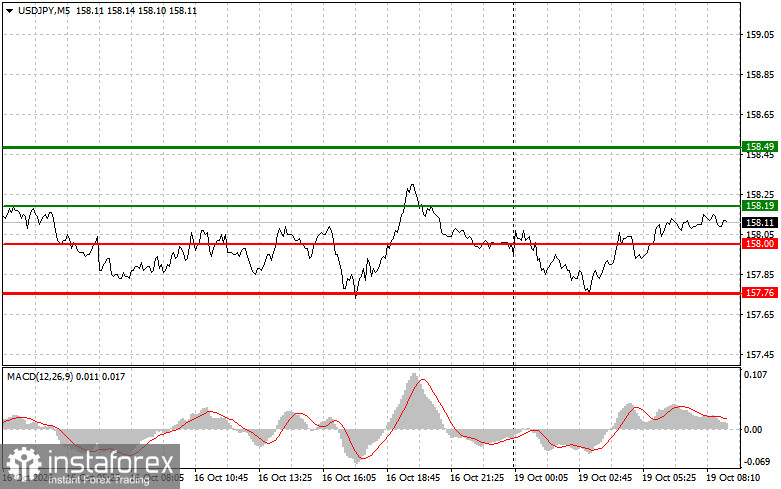Click the 159.05 price axis value
This screenshot has height=489, width=781.
coord(760,35)
